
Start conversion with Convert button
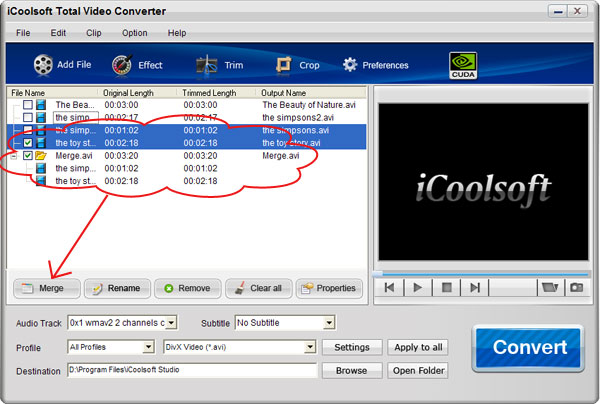pyautogui.click(x=528, y=348)
